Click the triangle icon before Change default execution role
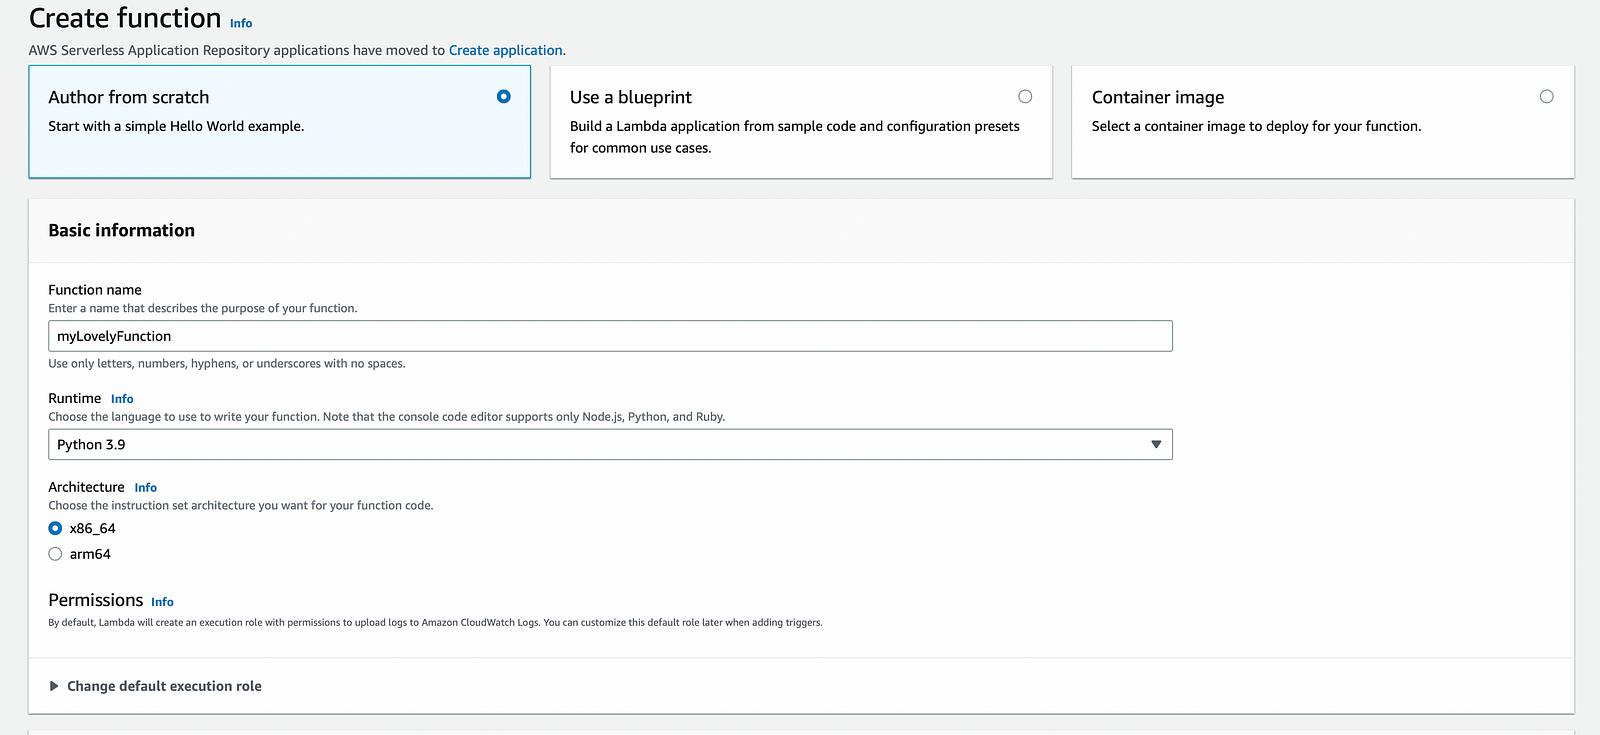1600x735 pixels. 54,686
